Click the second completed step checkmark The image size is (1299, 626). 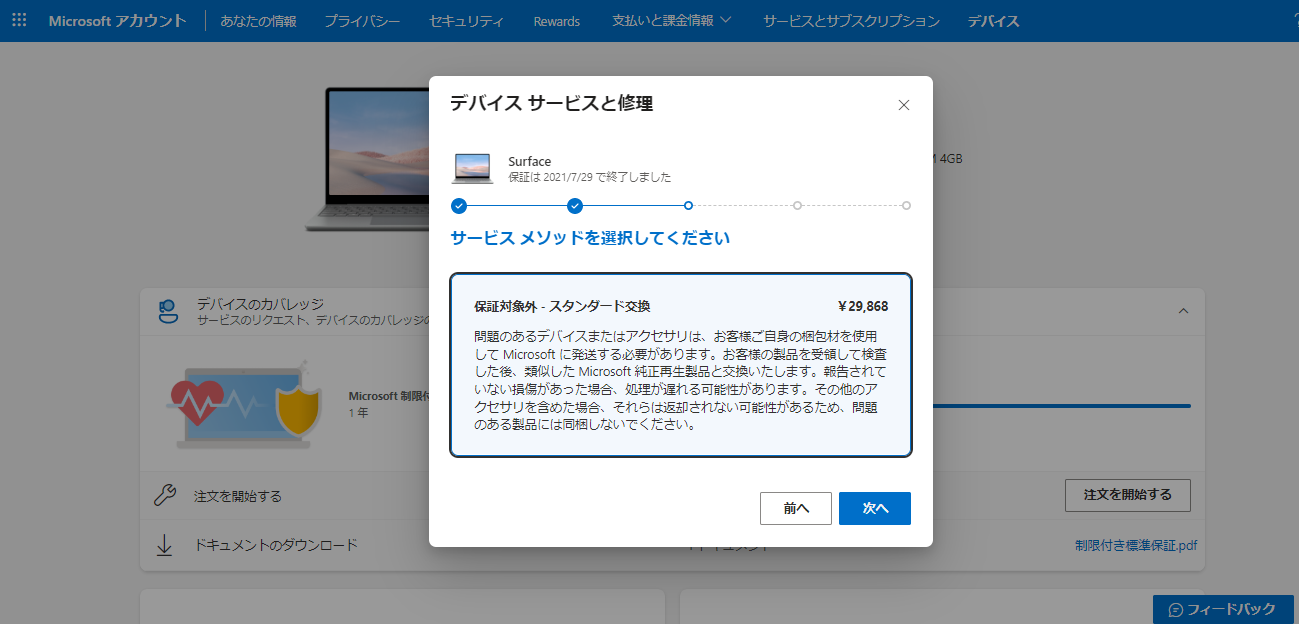[575, 206]
